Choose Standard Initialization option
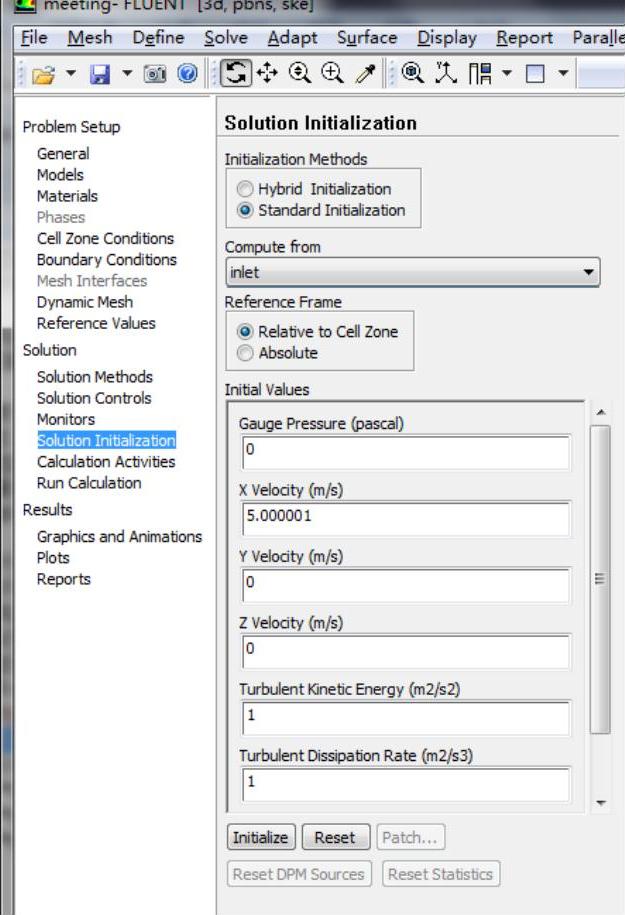The width and height of the screenshot is (625, 915). 245,210
